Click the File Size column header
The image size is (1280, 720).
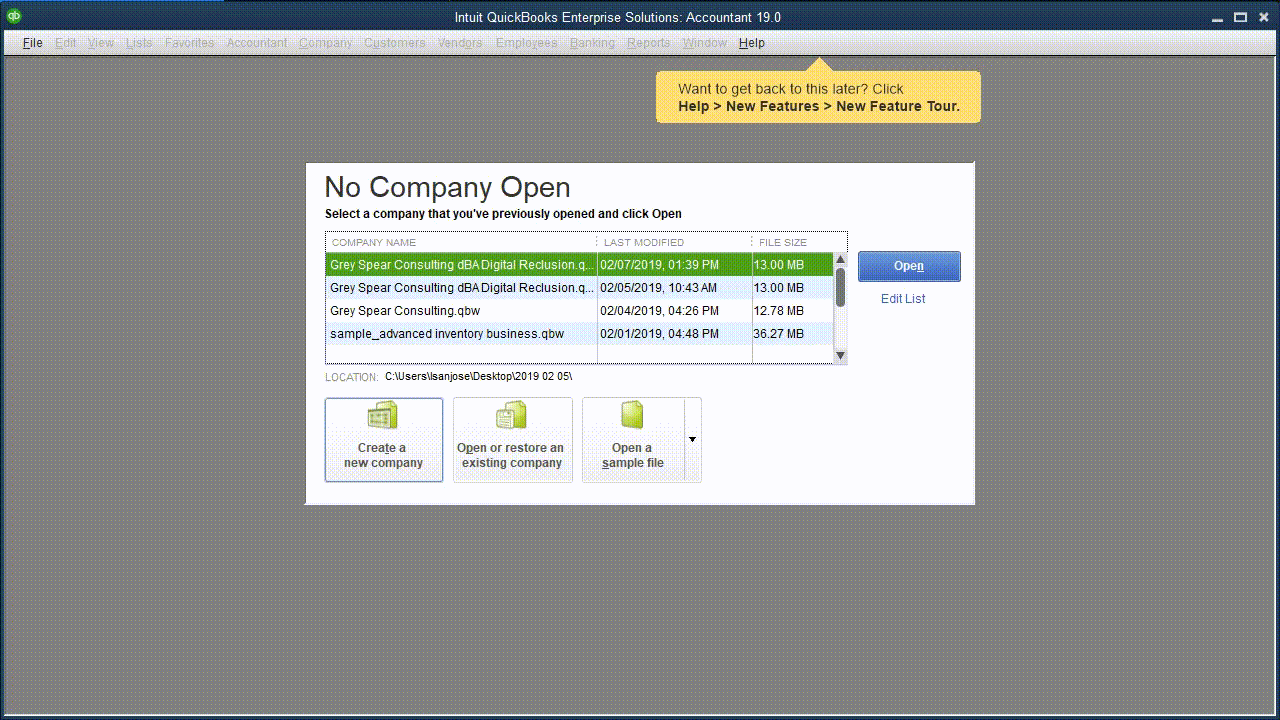(799, 243)
